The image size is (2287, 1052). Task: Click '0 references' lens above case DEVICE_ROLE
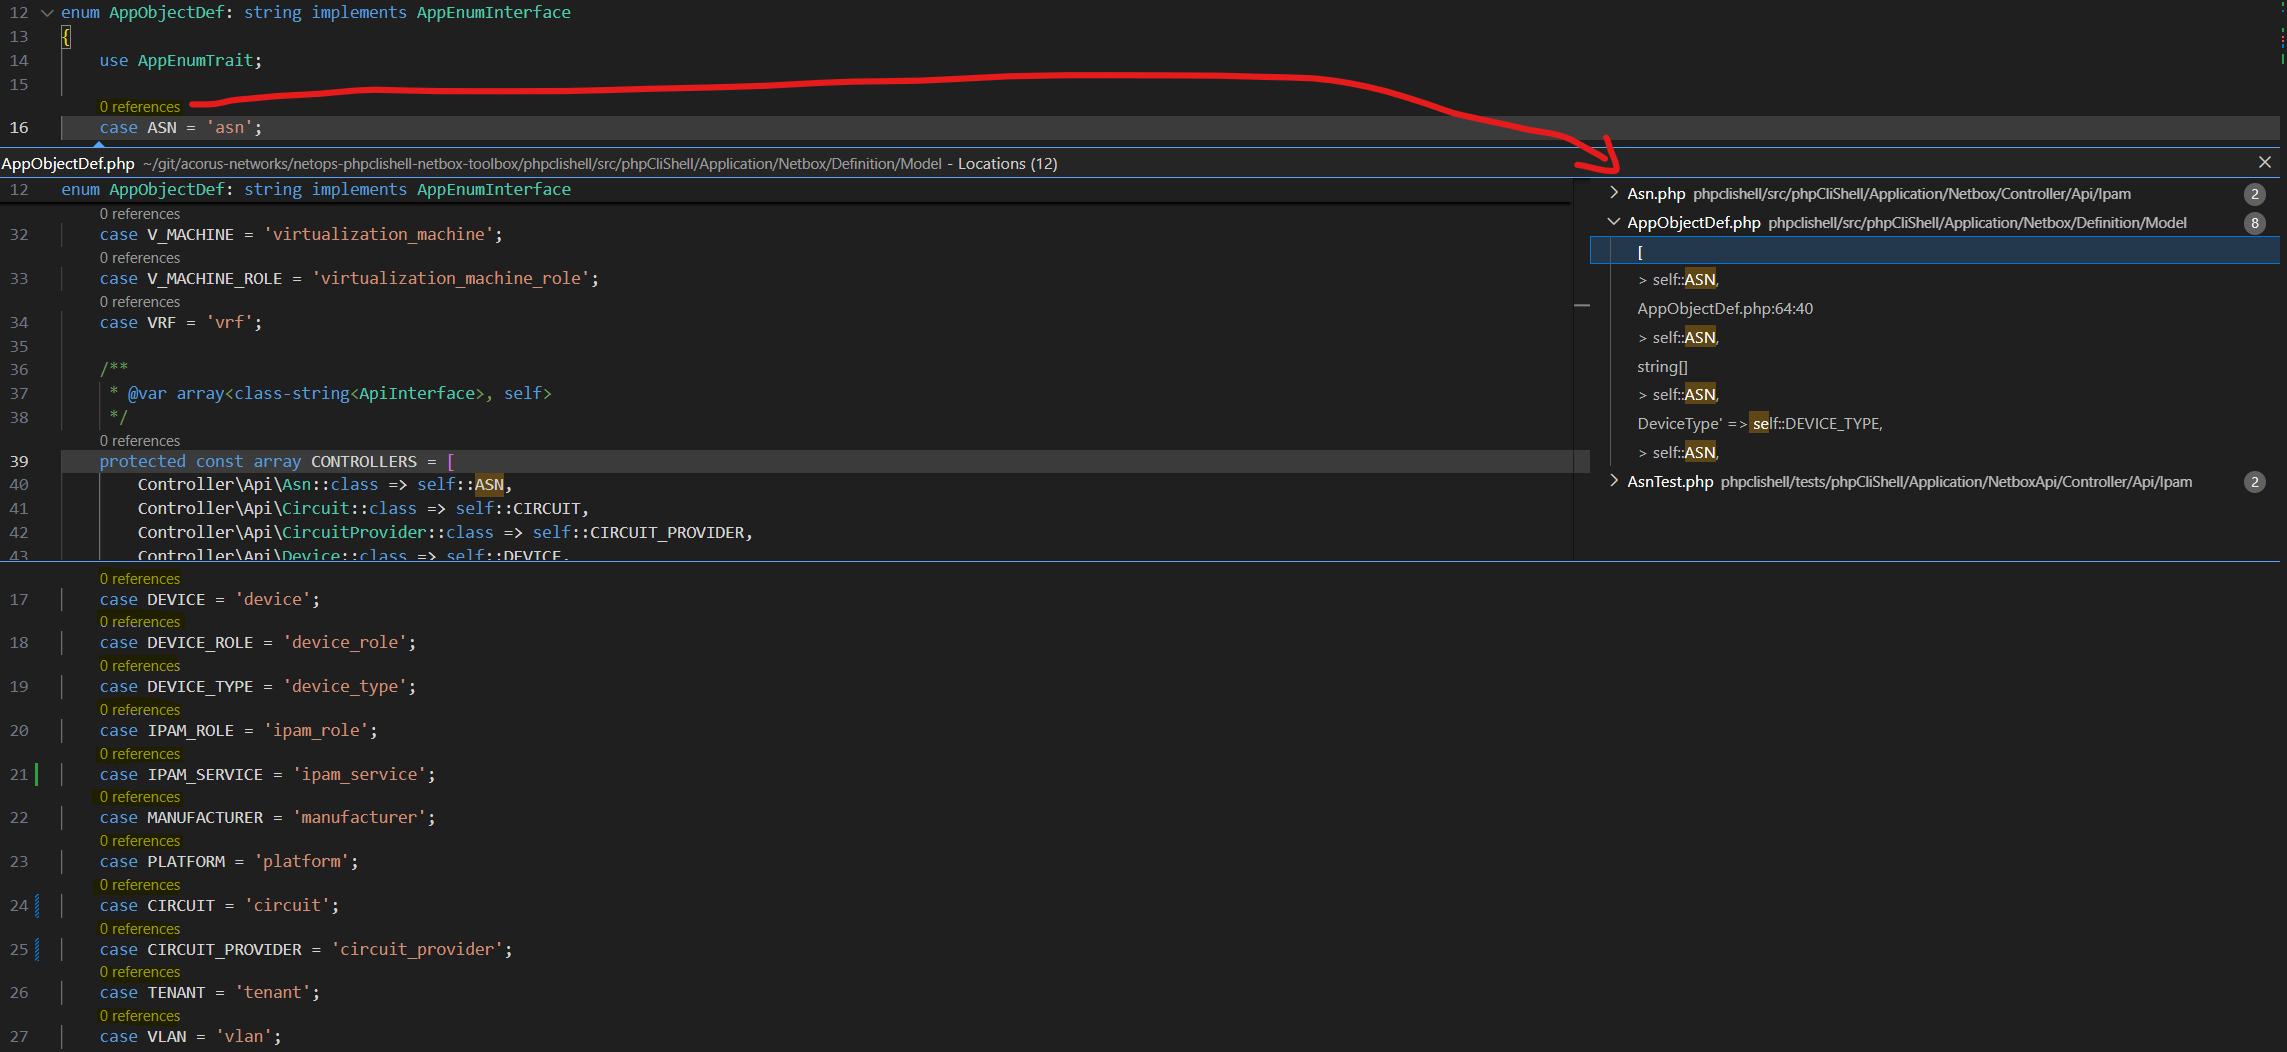pos(140,621)
